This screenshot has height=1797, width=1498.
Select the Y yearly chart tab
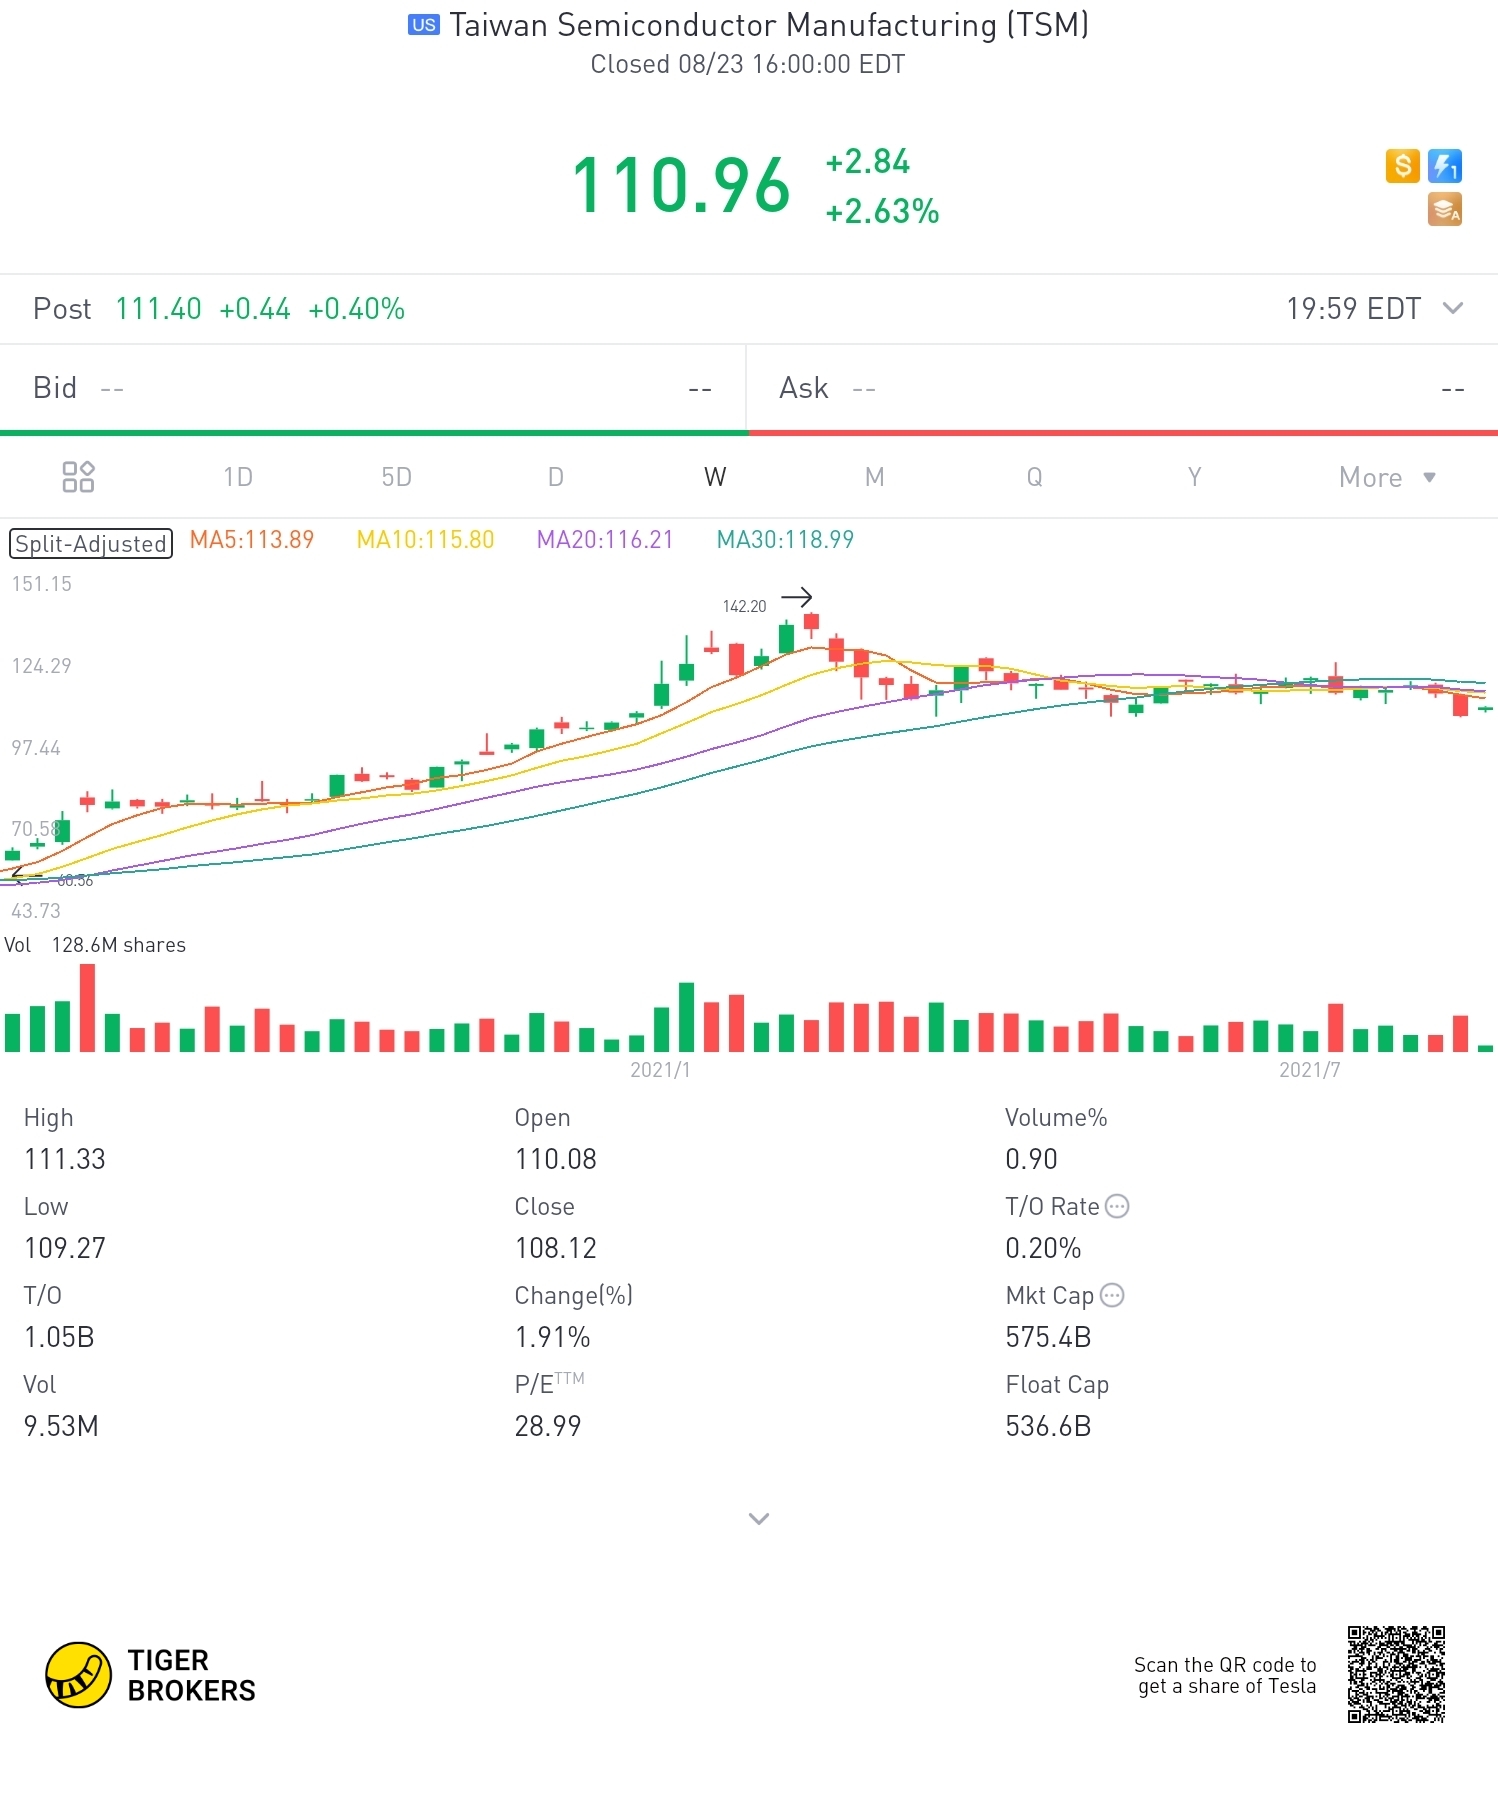coord(1194,477)
